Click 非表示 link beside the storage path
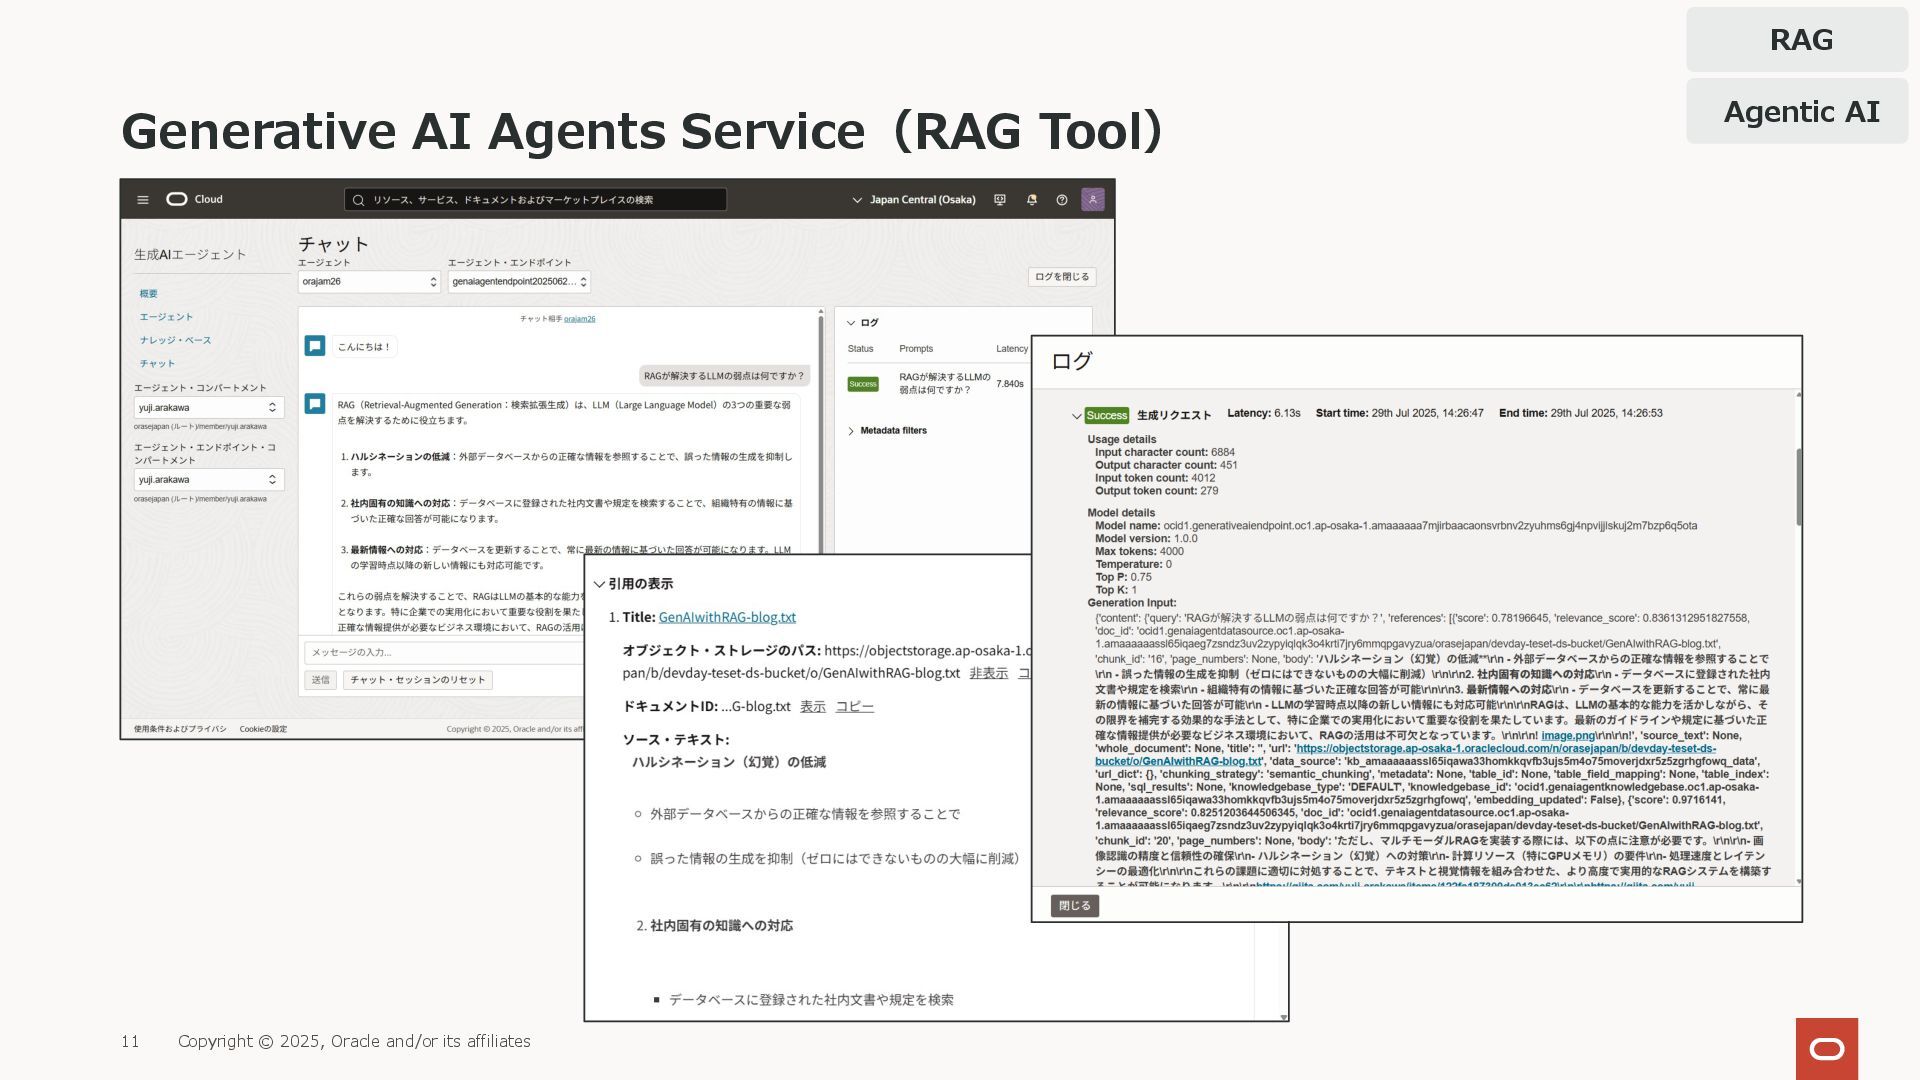Image resolution: width=1920 pixels, height=1080 pixels. pyautogui.click(x=988, y=674)
